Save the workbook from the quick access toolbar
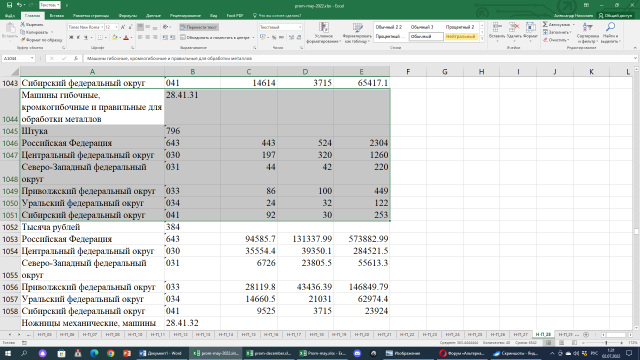This screenshot has width=640, height=360. pyautogui.click(x=9, y=5)
